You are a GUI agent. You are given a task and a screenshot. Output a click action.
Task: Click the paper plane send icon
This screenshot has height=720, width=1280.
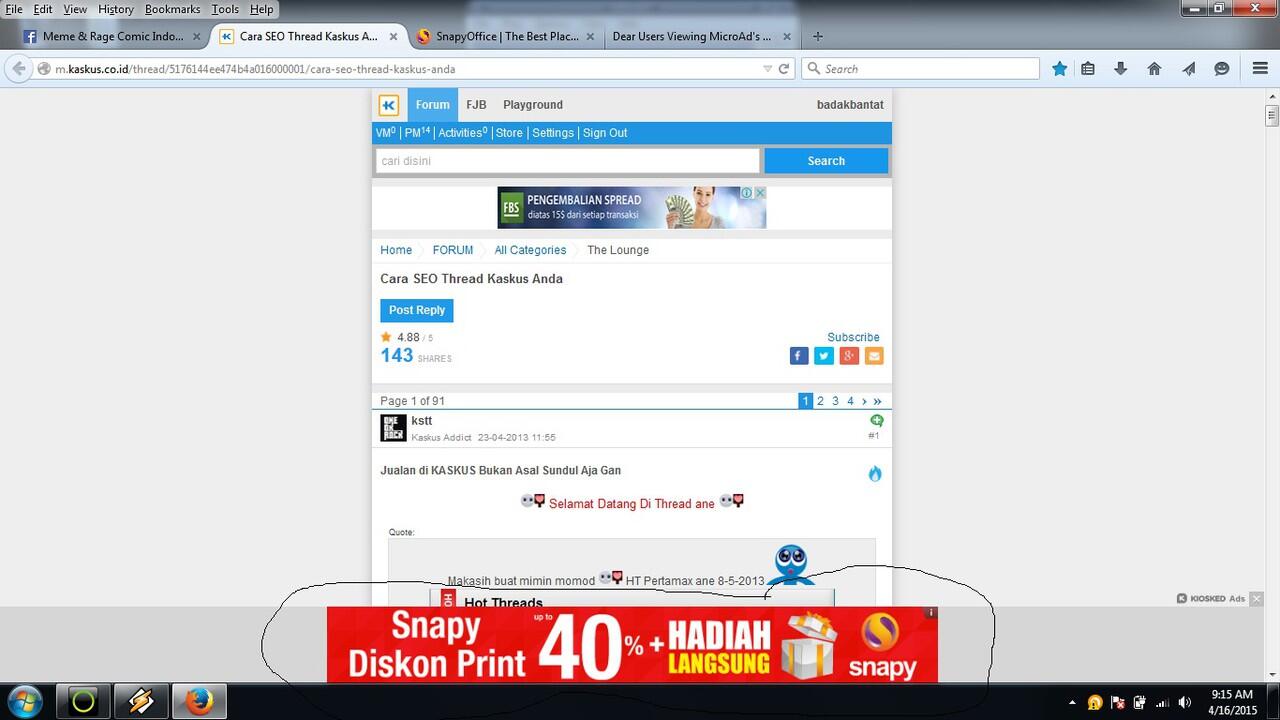(x=1188, y=69)
